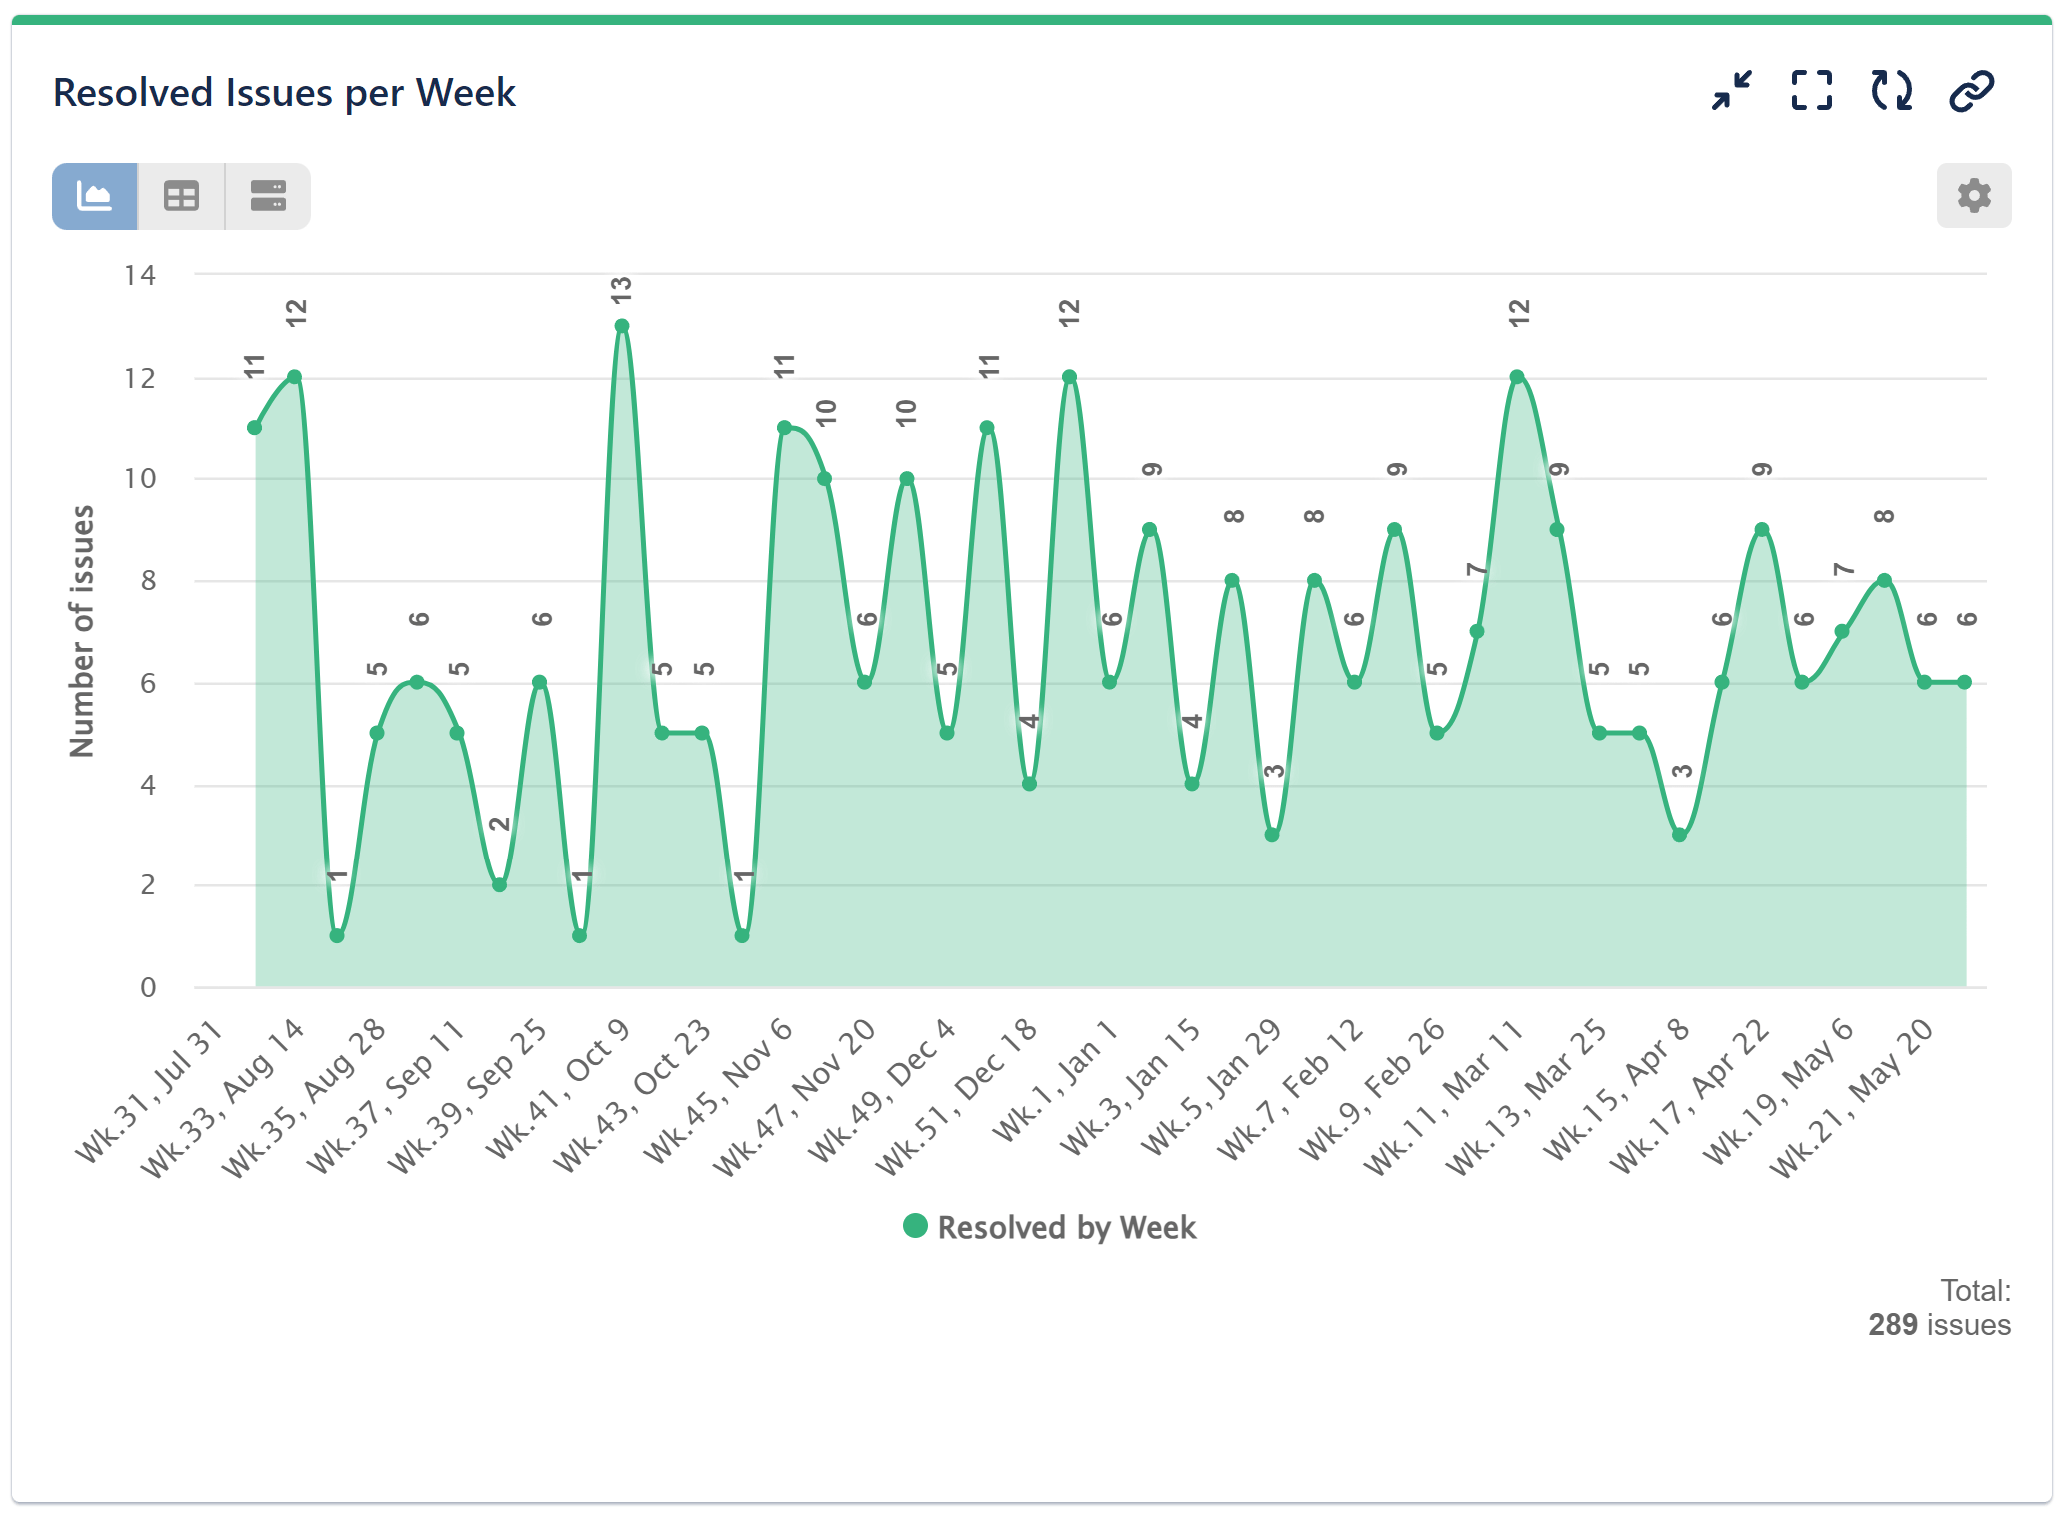This screenshot has height=1517, width=2063.
Task: Click the Number of issues axis label
Action: pos(84,621)
